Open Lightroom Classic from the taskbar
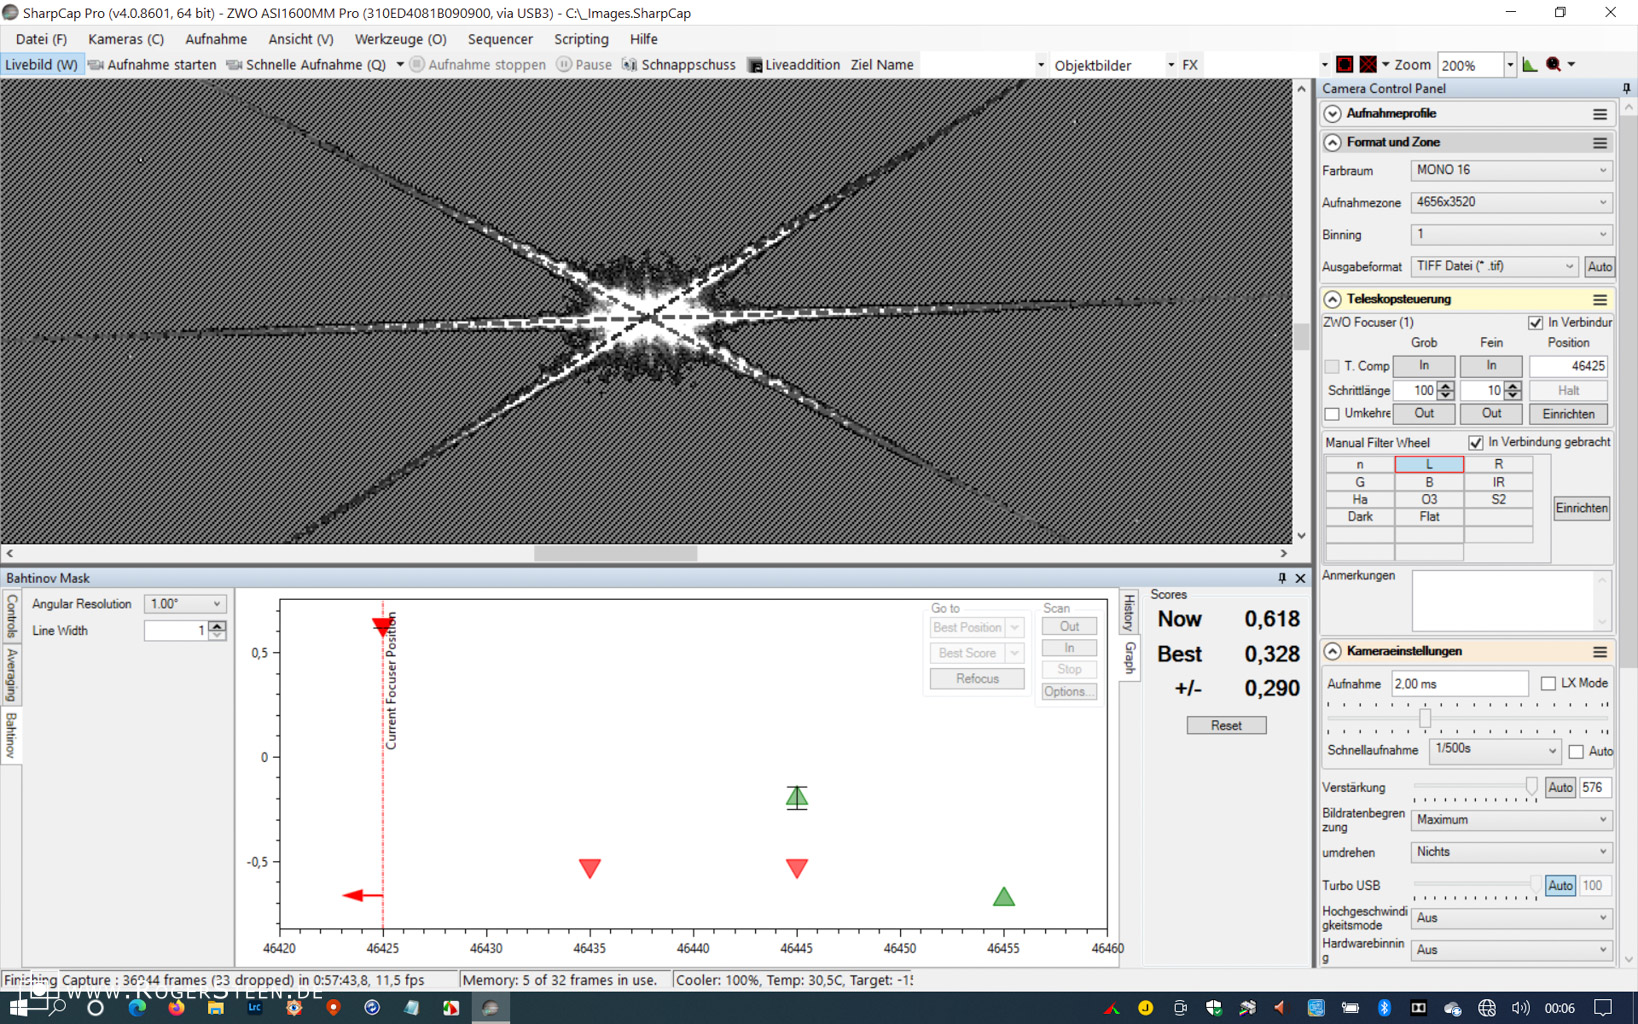 255,1008
